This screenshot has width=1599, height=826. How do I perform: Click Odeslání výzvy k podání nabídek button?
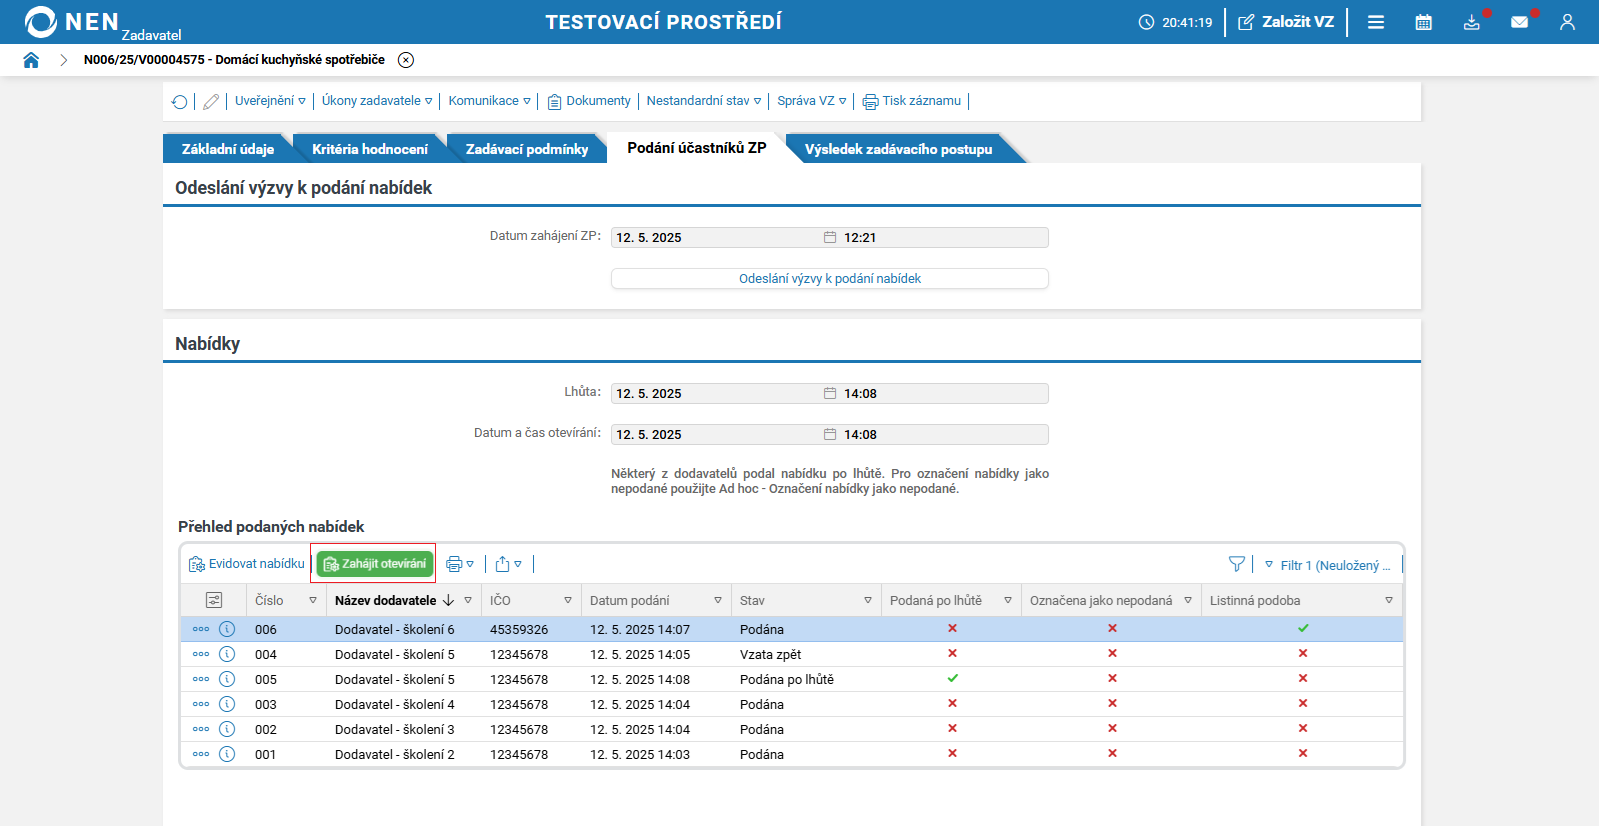(x=830, y=279)
